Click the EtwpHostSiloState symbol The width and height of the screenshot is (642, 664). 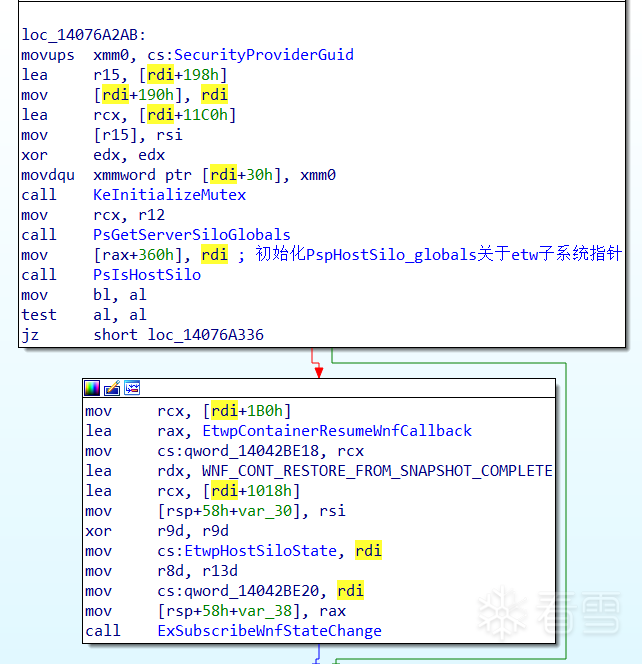260,551
